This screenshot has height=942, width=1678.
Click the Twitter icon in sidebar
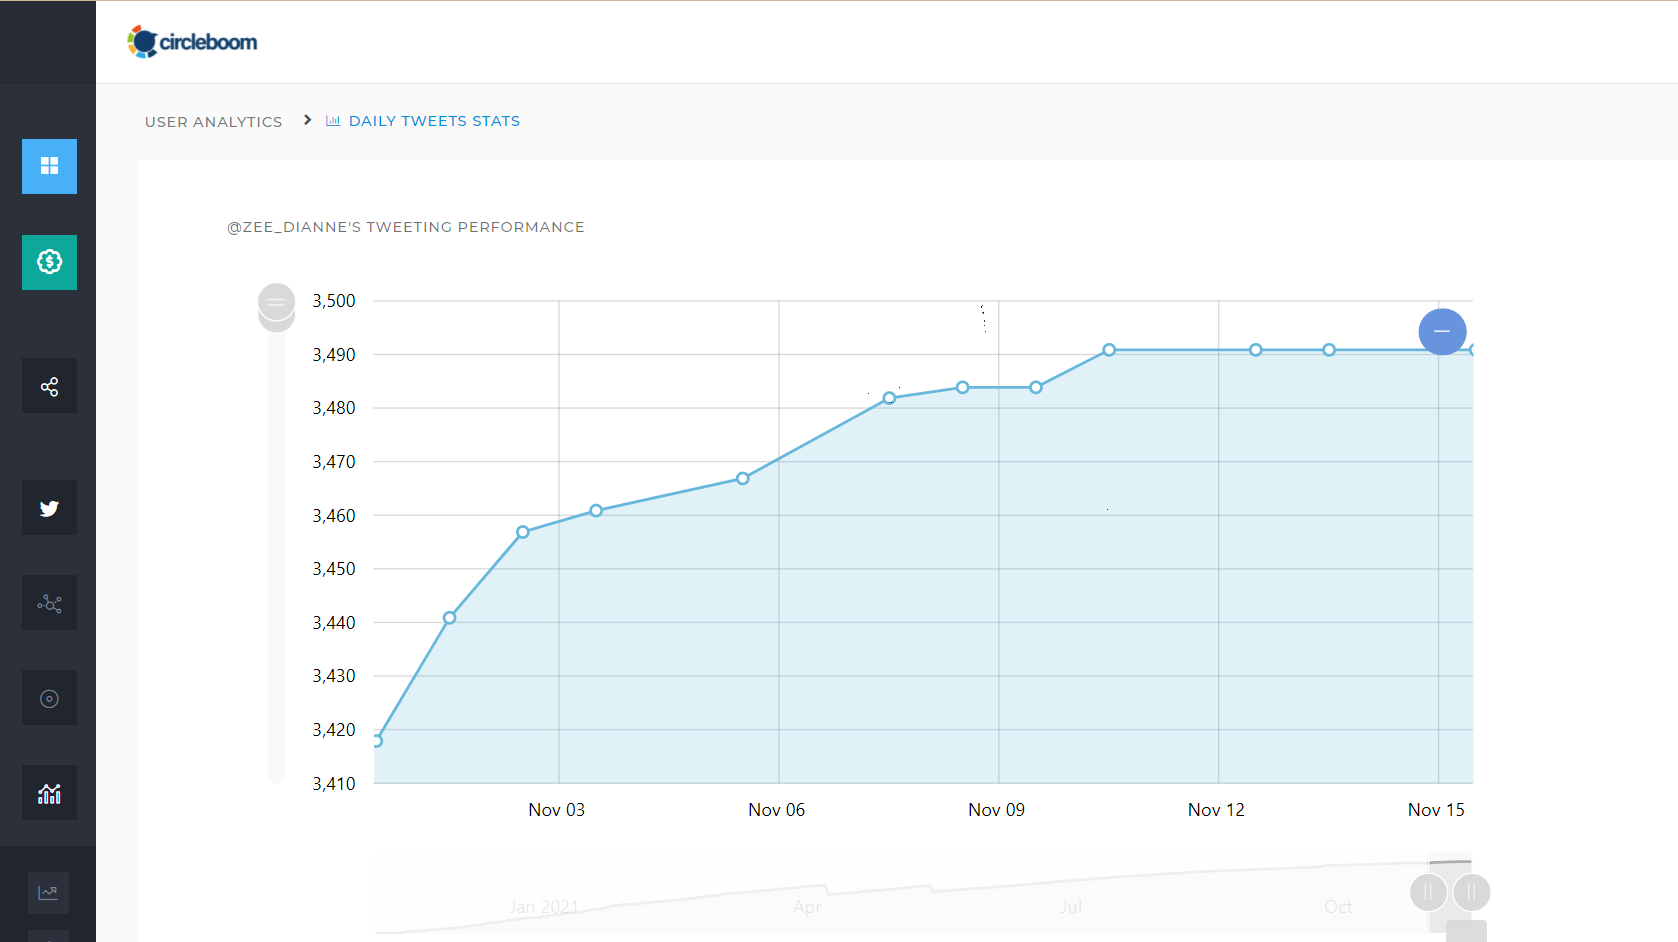(49, 507)
